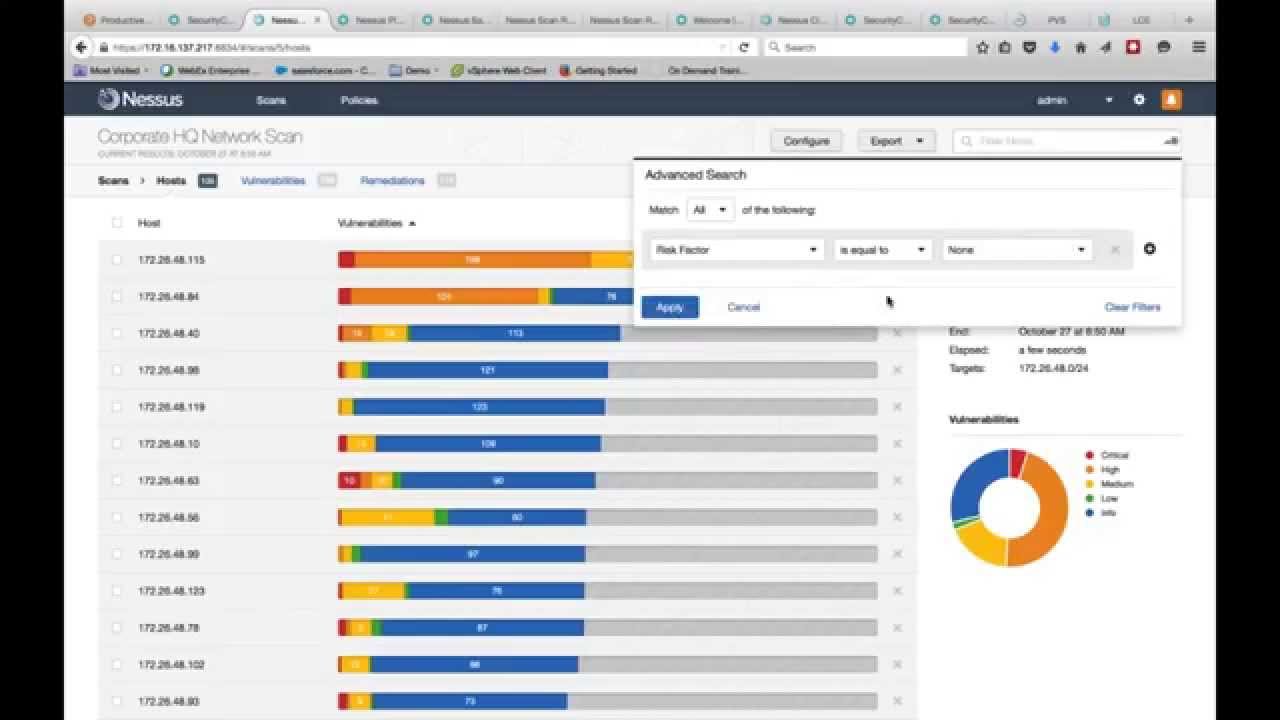Image resolution: width=1280 pixels, height=720 pixels.
Task: Open the vSphere Web Client bookmark
Action: [499, 71]
